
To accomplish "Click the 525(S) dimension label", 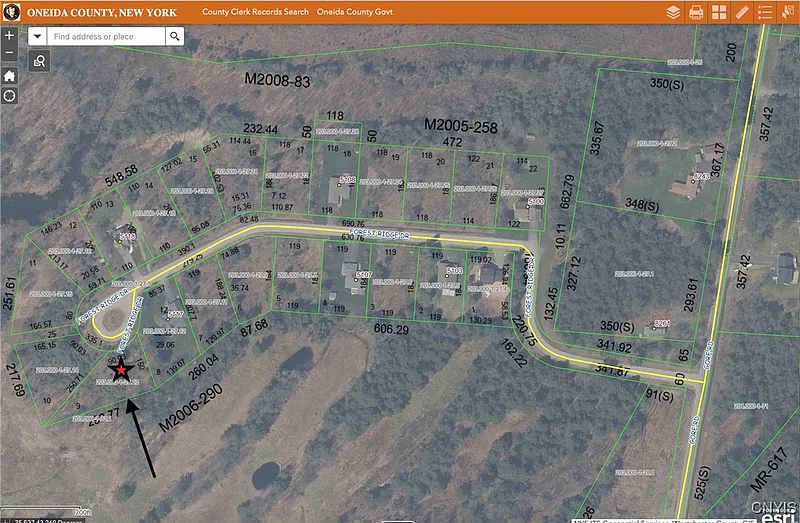I will pos(702,483).
